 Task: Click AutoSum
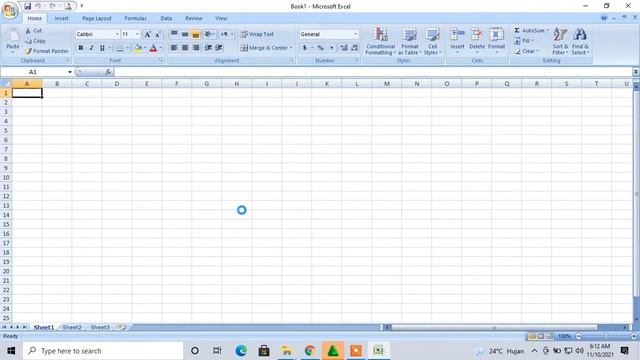[x=529, y=31]
